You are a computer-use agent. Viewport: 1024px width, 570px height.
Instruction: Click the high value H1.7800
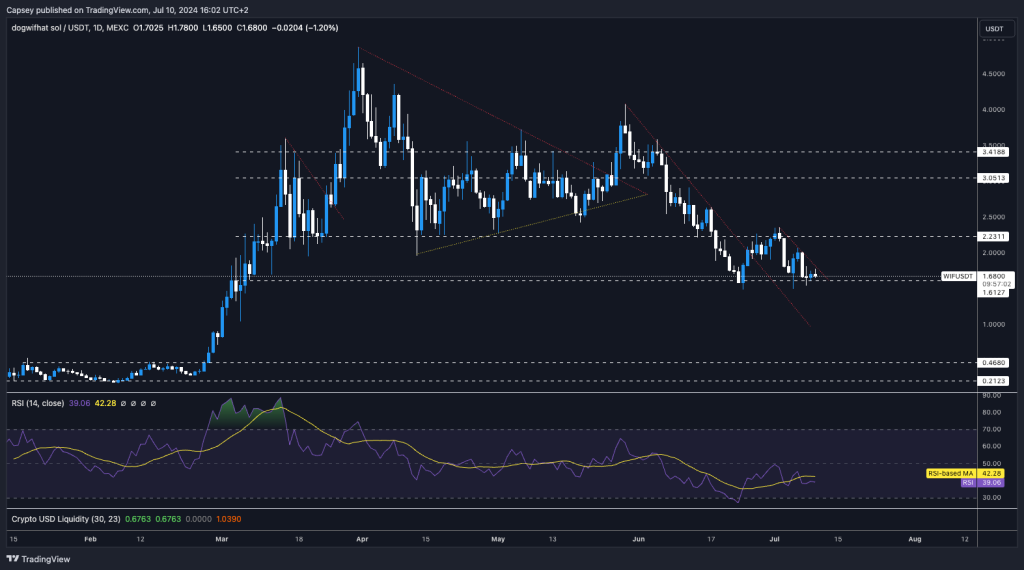point(183,28)
